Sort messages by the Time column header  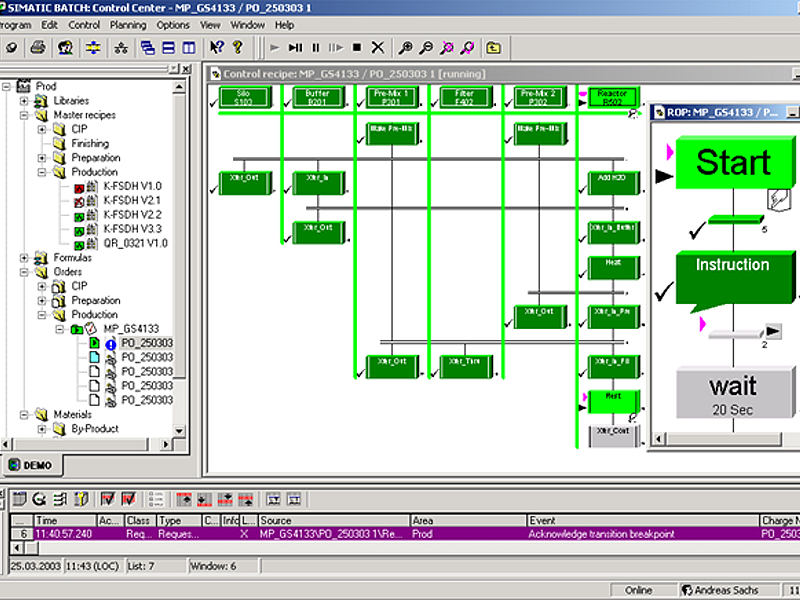[x=65, y=520]
